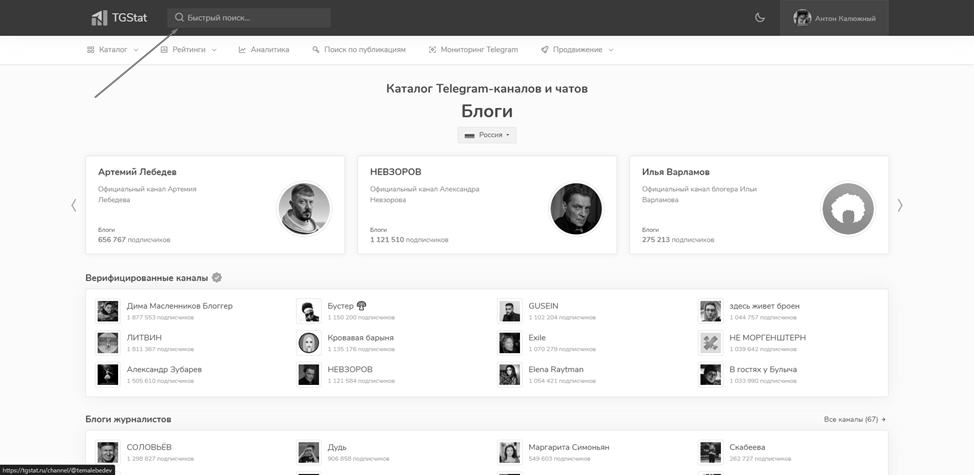
Task: Expand the Рейтинги menu
Action: pyautogui.click(x=188, y=50)
